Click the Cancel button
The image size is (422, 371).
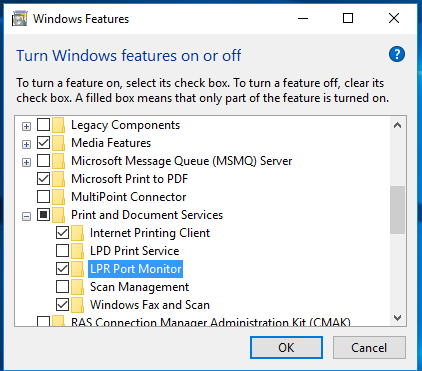click(x=369, y=348)
